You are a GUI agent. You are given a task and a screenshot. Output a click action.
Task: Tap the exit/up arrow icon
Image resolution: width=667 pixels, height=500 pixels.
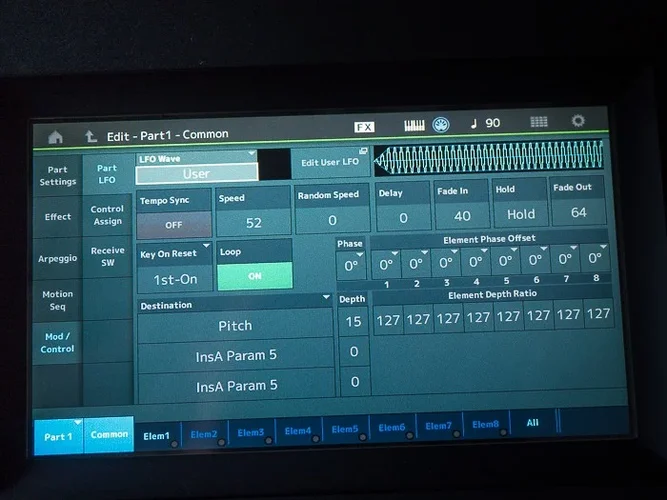click(91, 136)
